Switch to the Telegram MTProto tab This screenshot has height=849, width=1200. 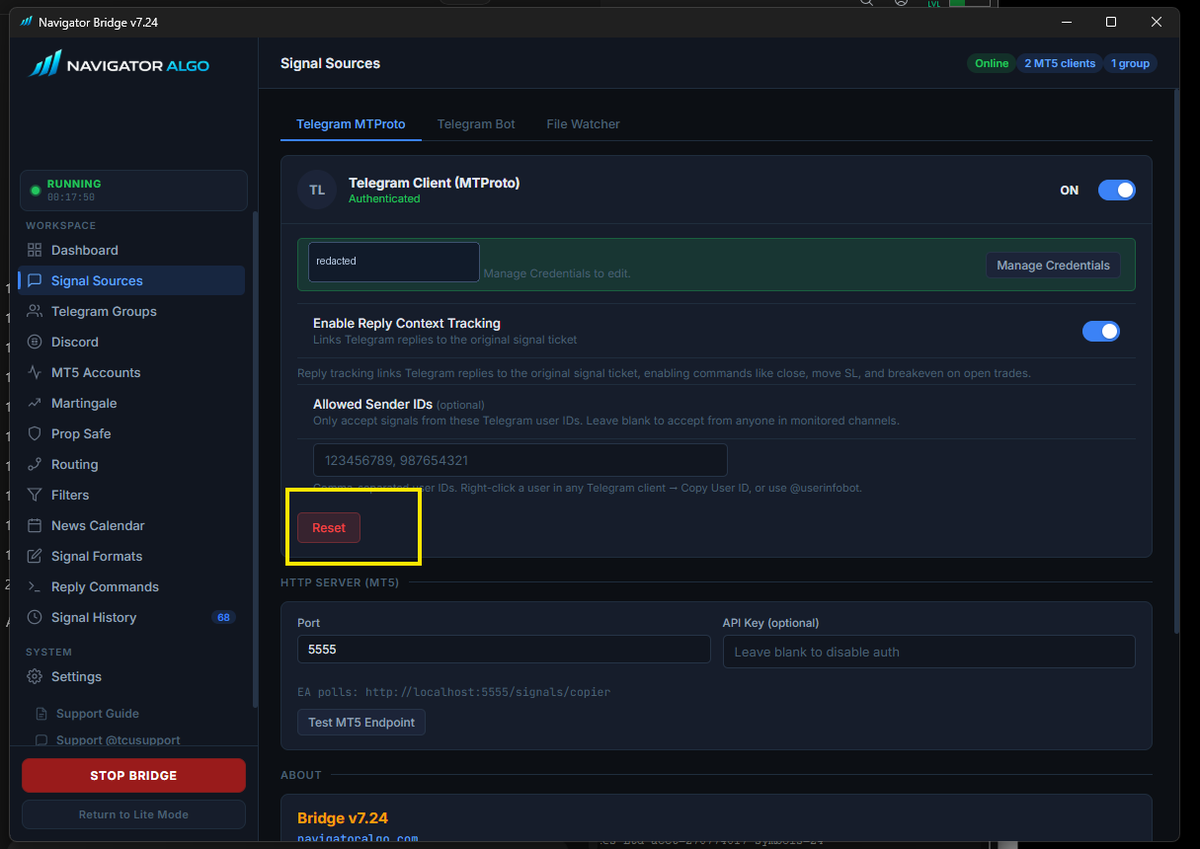click(x=351, y=124)
